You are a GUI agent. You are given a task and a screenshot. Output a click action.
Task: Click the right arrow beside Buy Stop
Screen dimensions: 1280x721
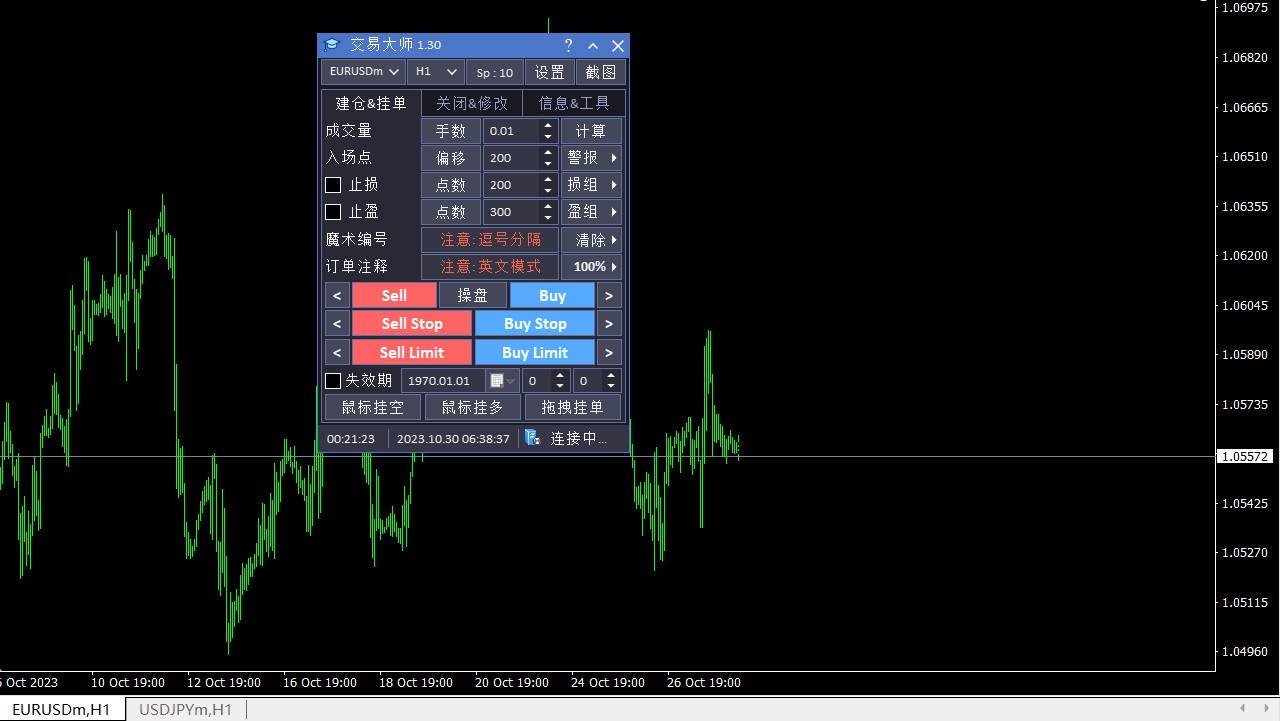[609, 323]
